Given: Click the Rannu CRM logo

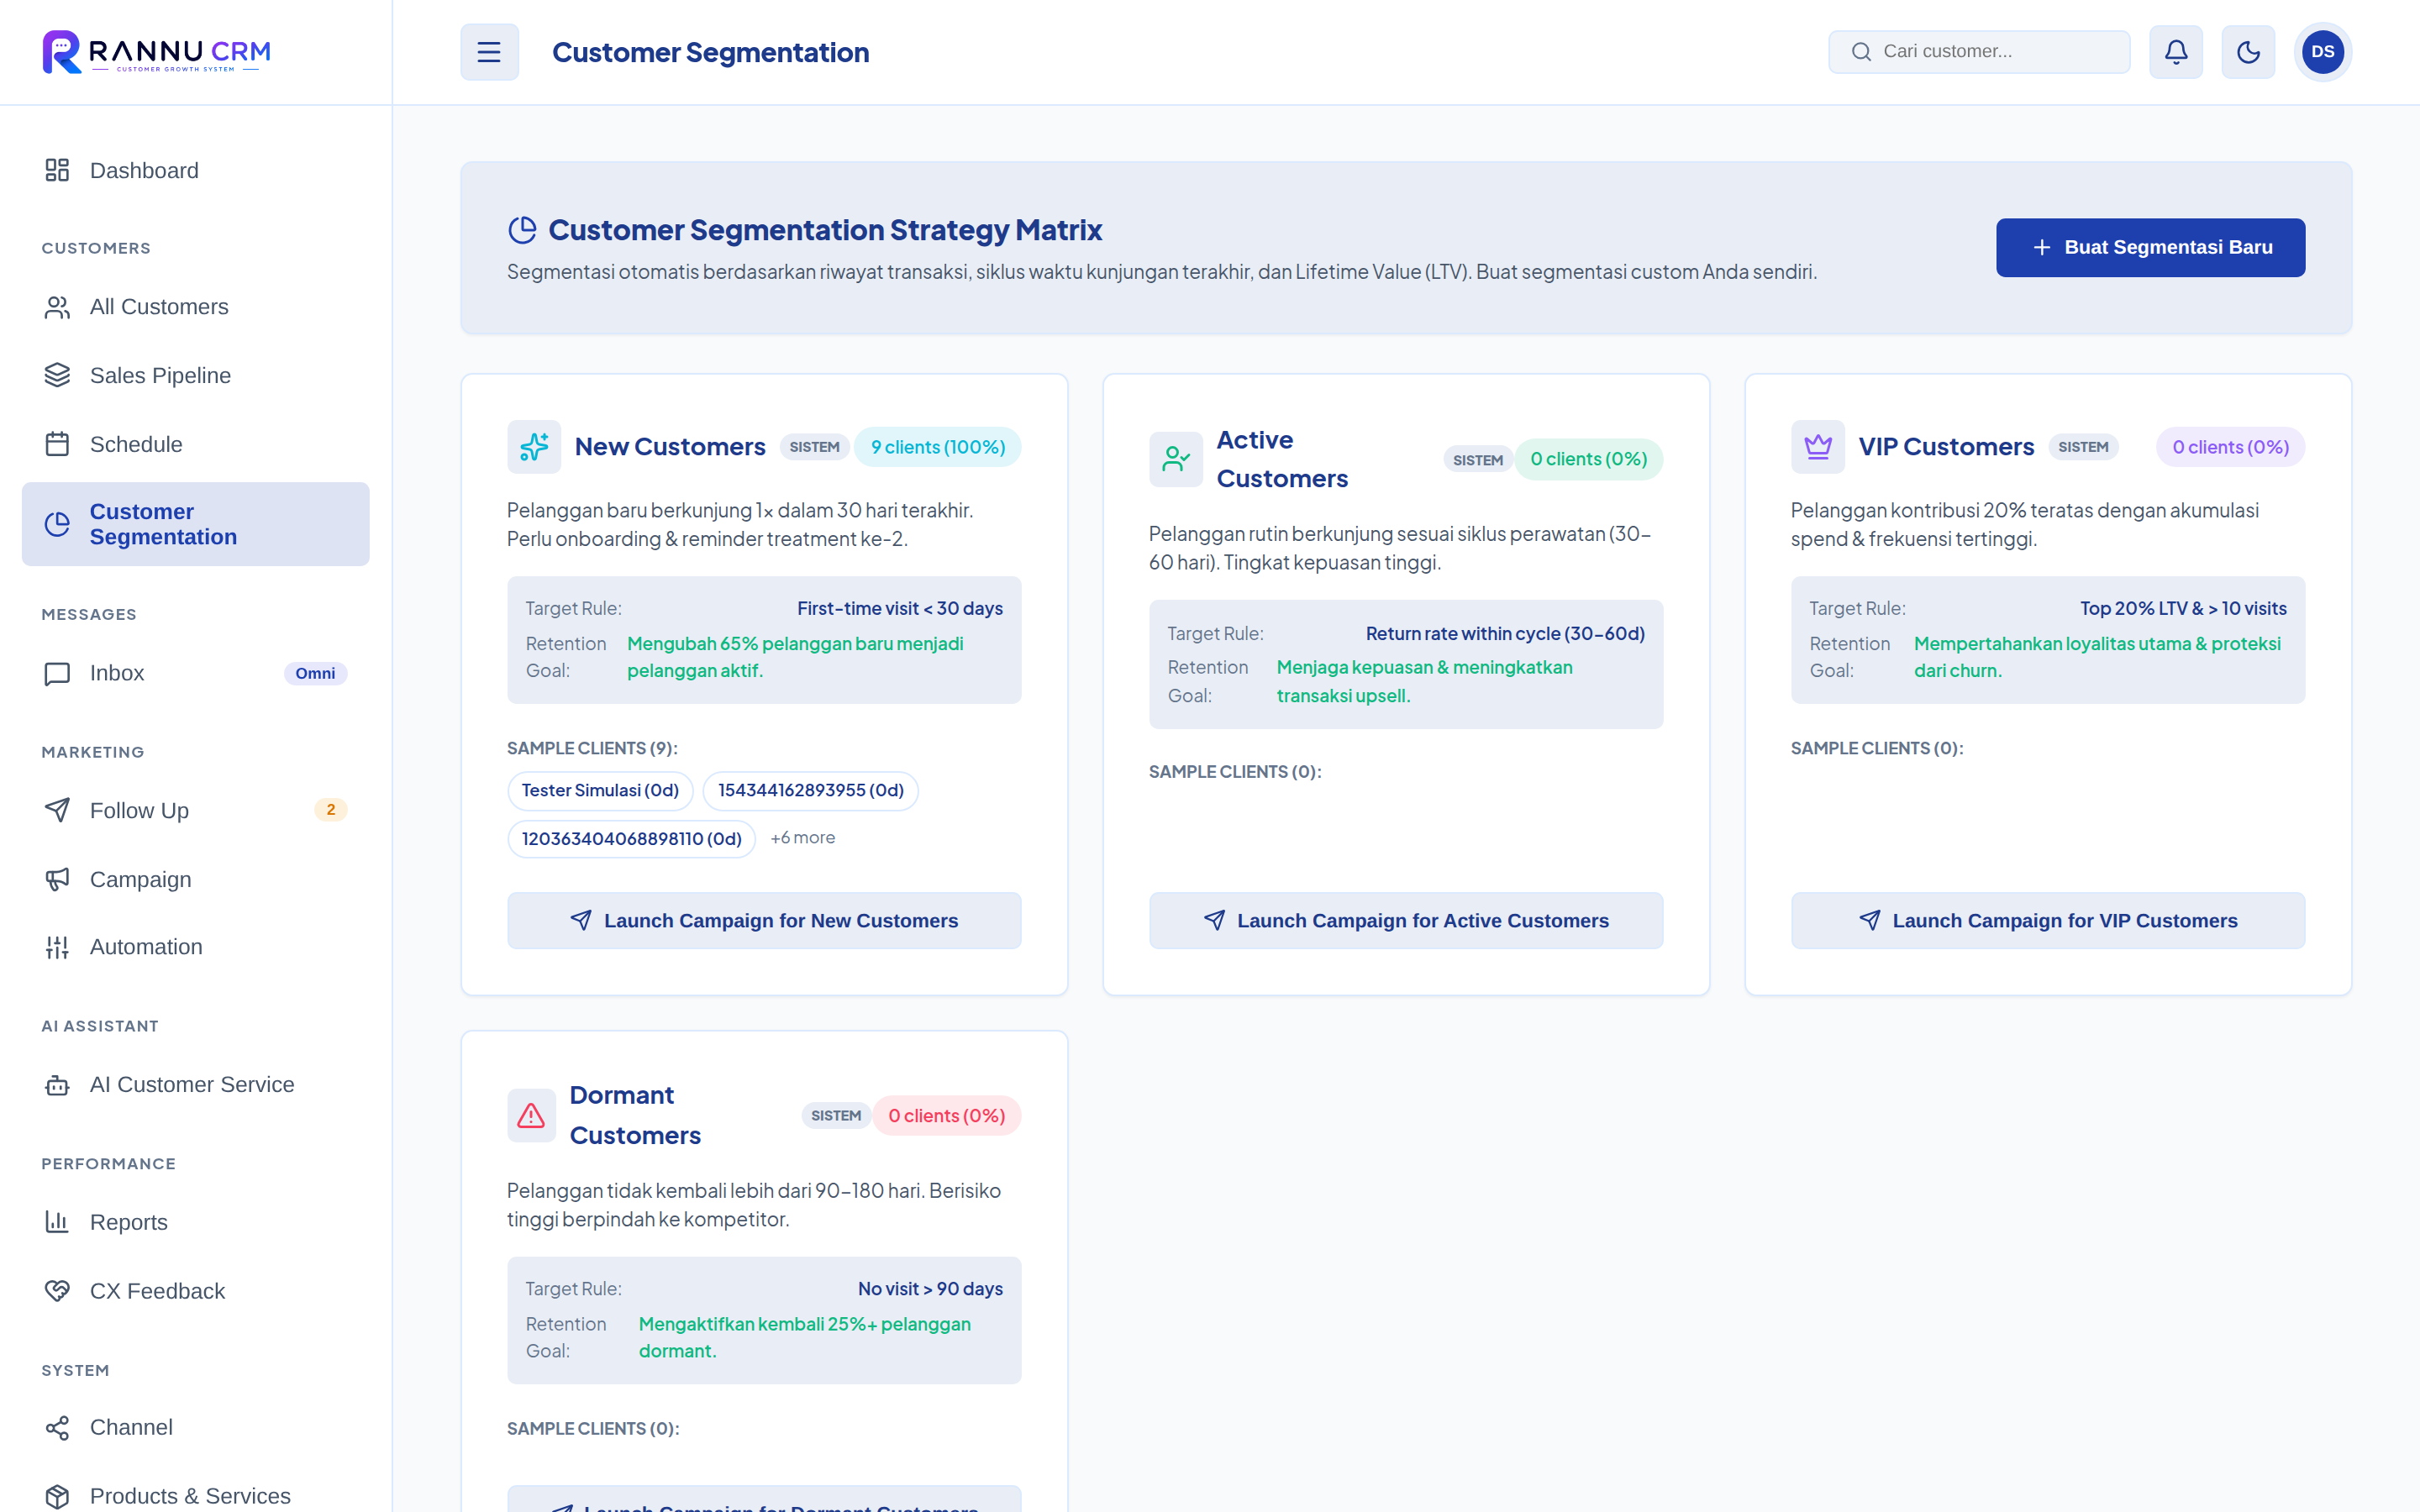Looking at the screenshot, I should point(157,52).
